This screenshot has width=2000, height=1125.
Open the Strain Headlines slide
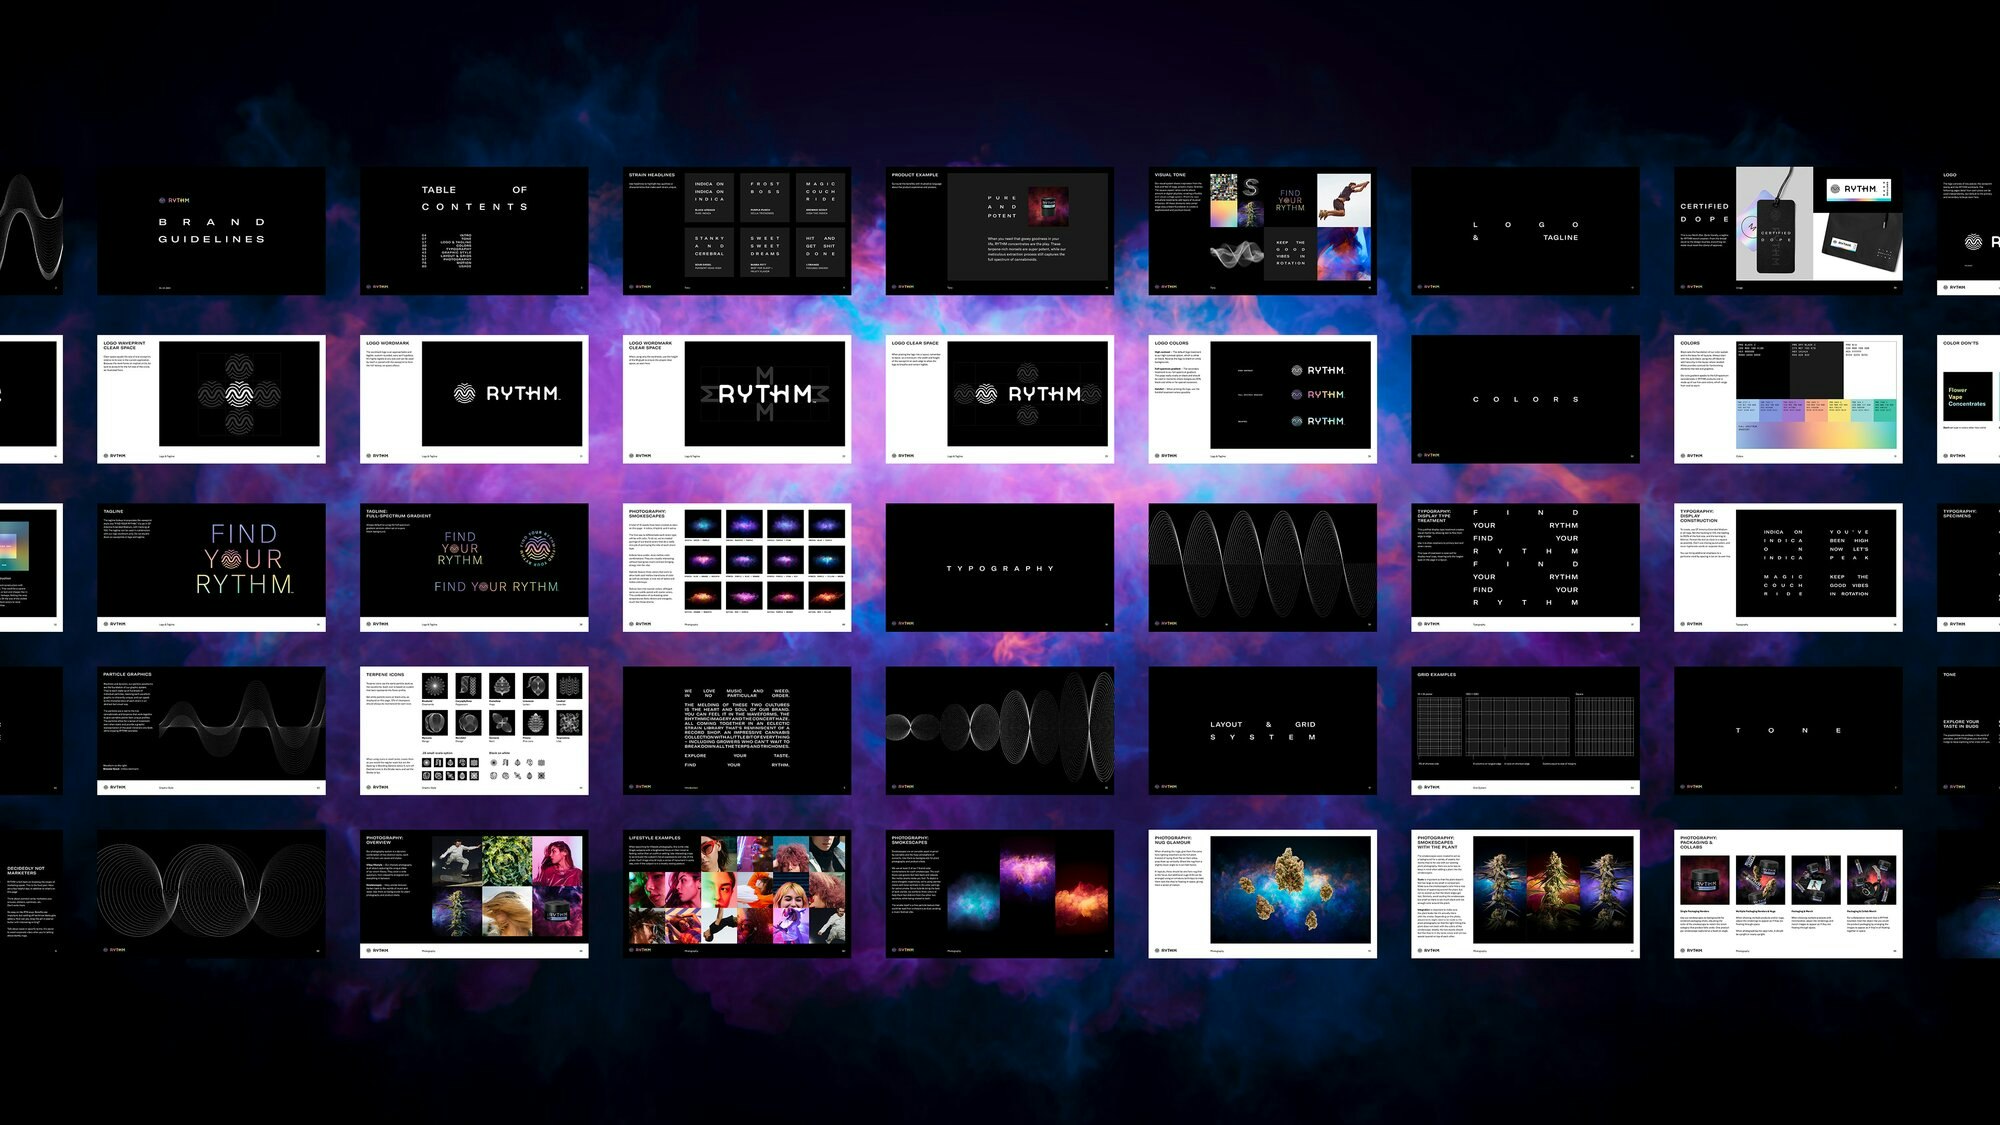tap(737, 230)
